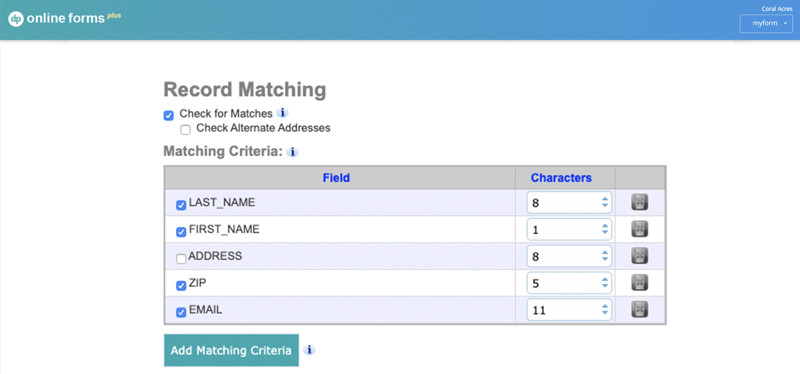Delete the ZIP criteria row
Viewport: 800px width, 374px height.
640,282
